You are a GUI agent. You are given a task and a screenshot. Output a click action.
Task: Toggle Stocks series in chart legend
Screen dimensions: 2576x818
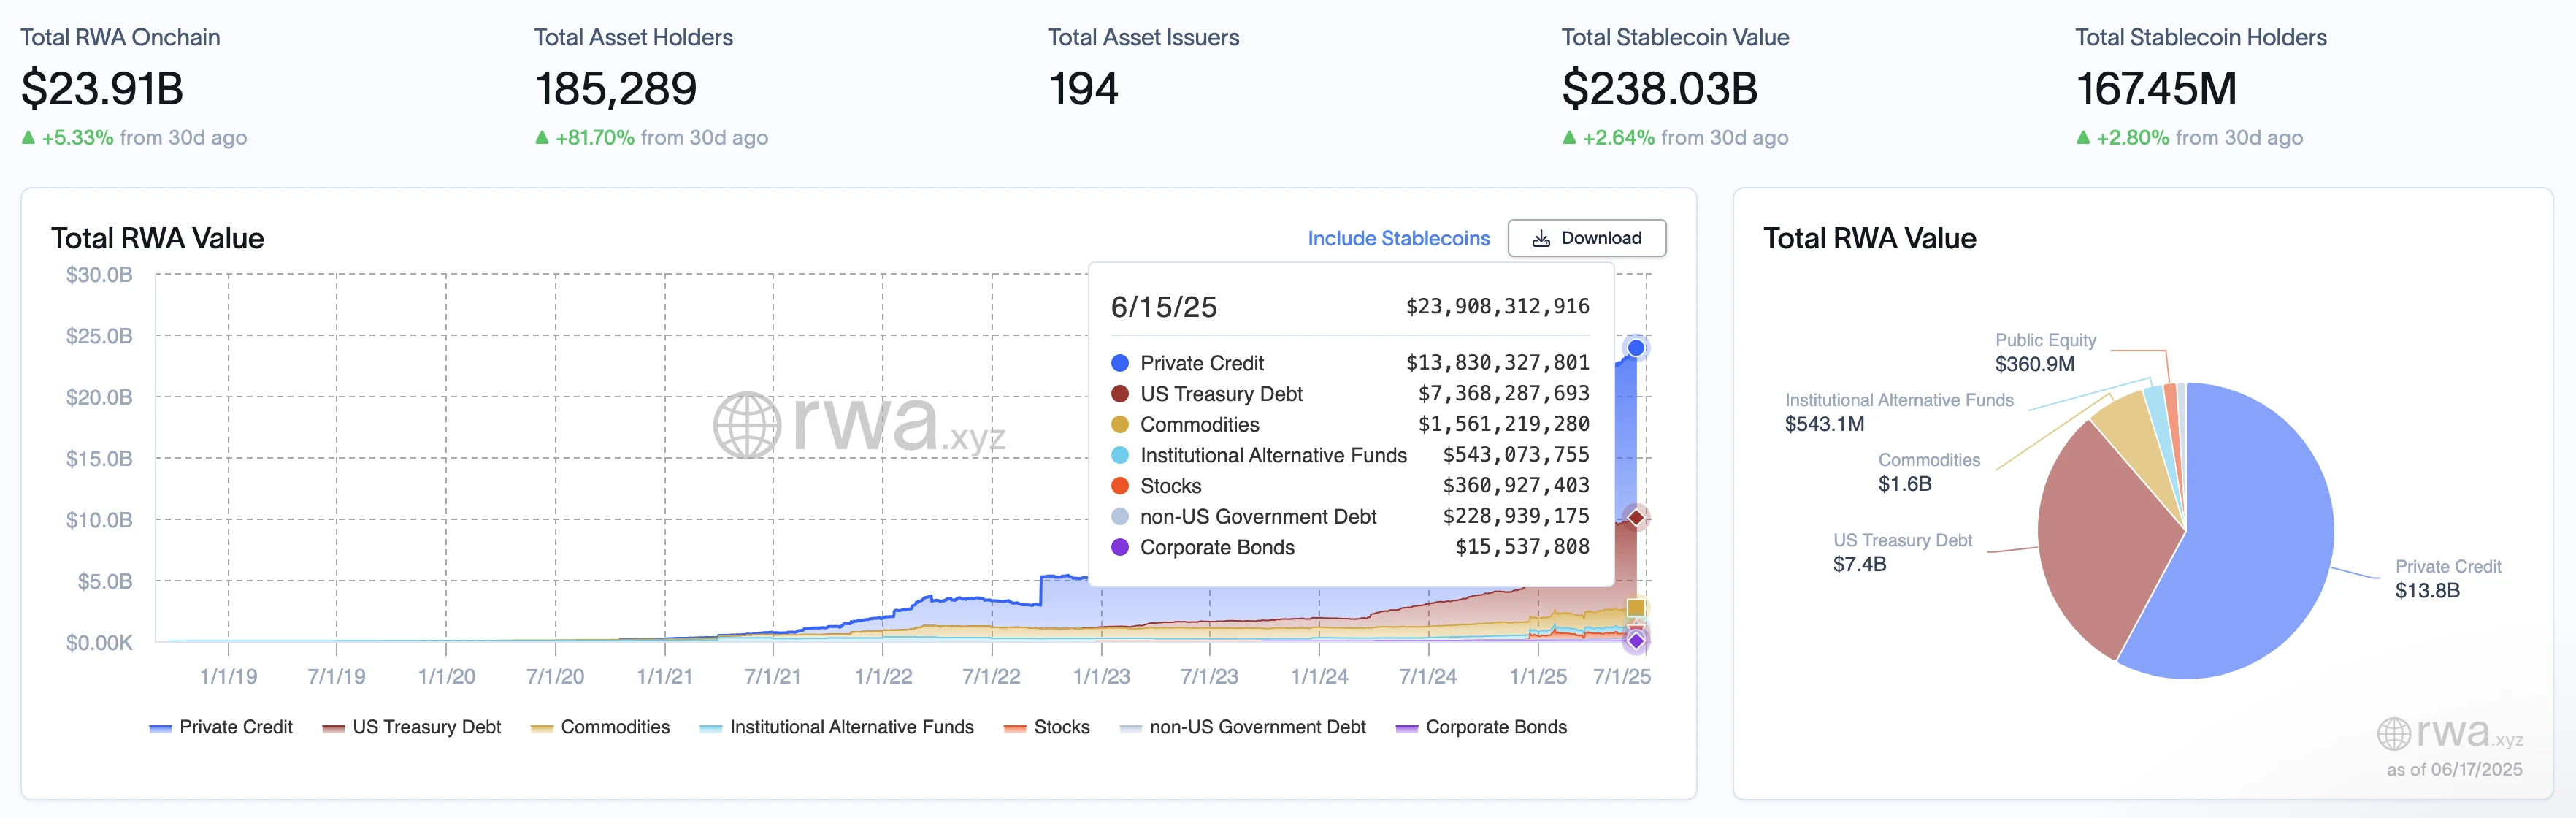[1047, 727]
